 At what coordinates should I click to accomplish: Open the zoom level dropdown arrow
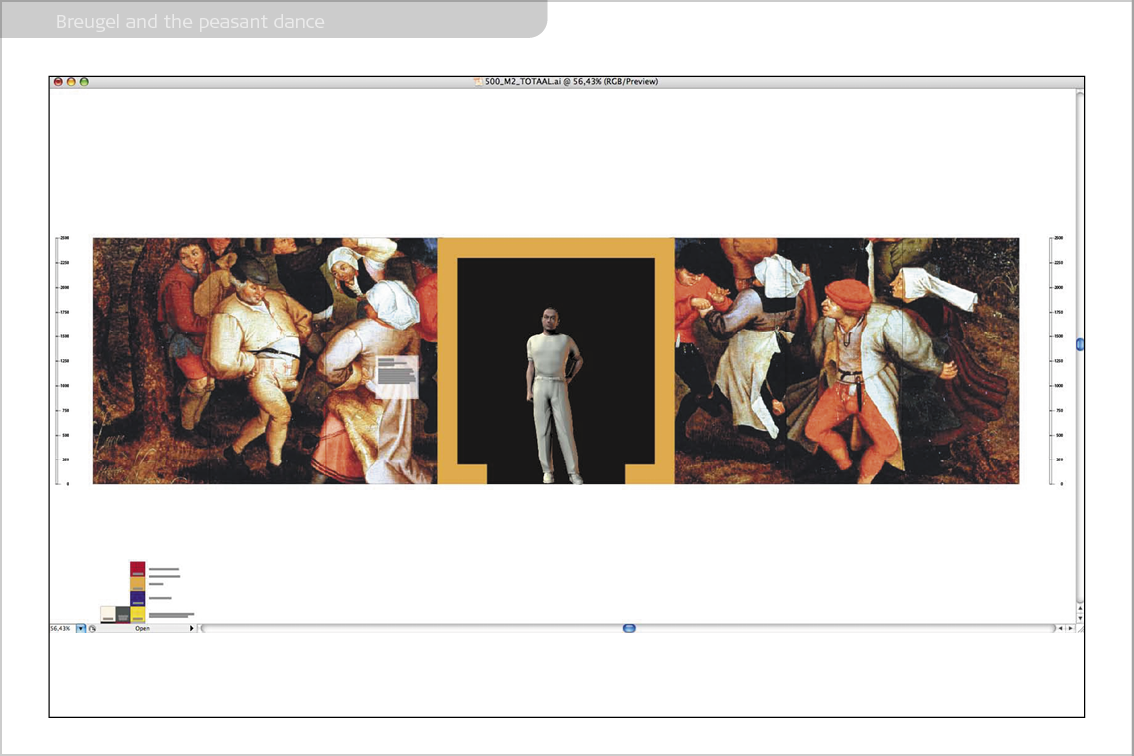[x=81, y=629]
